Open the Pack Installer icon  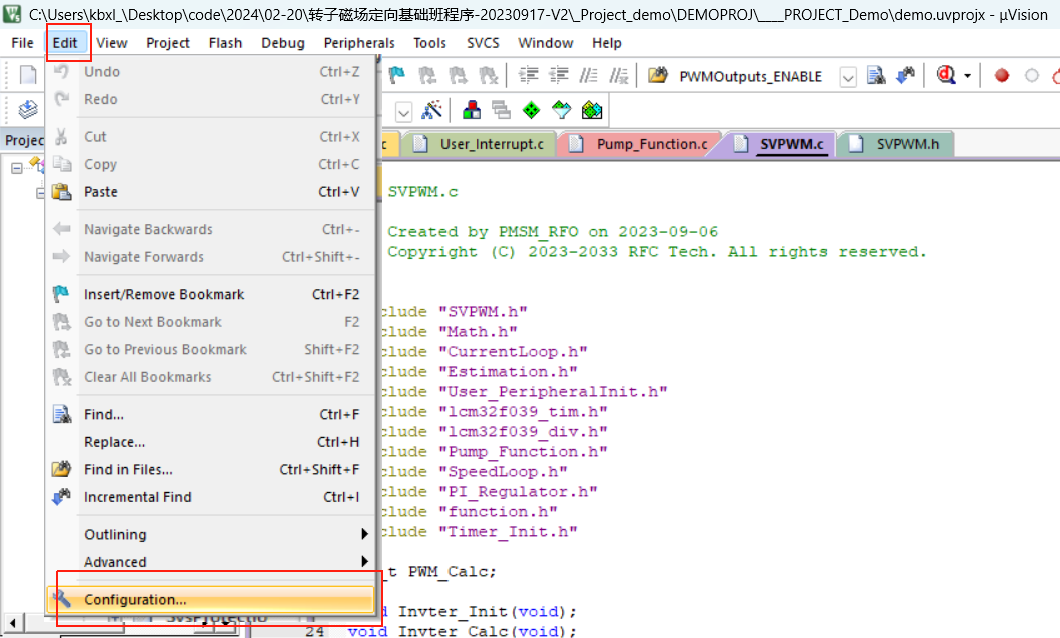pos(592,110)
